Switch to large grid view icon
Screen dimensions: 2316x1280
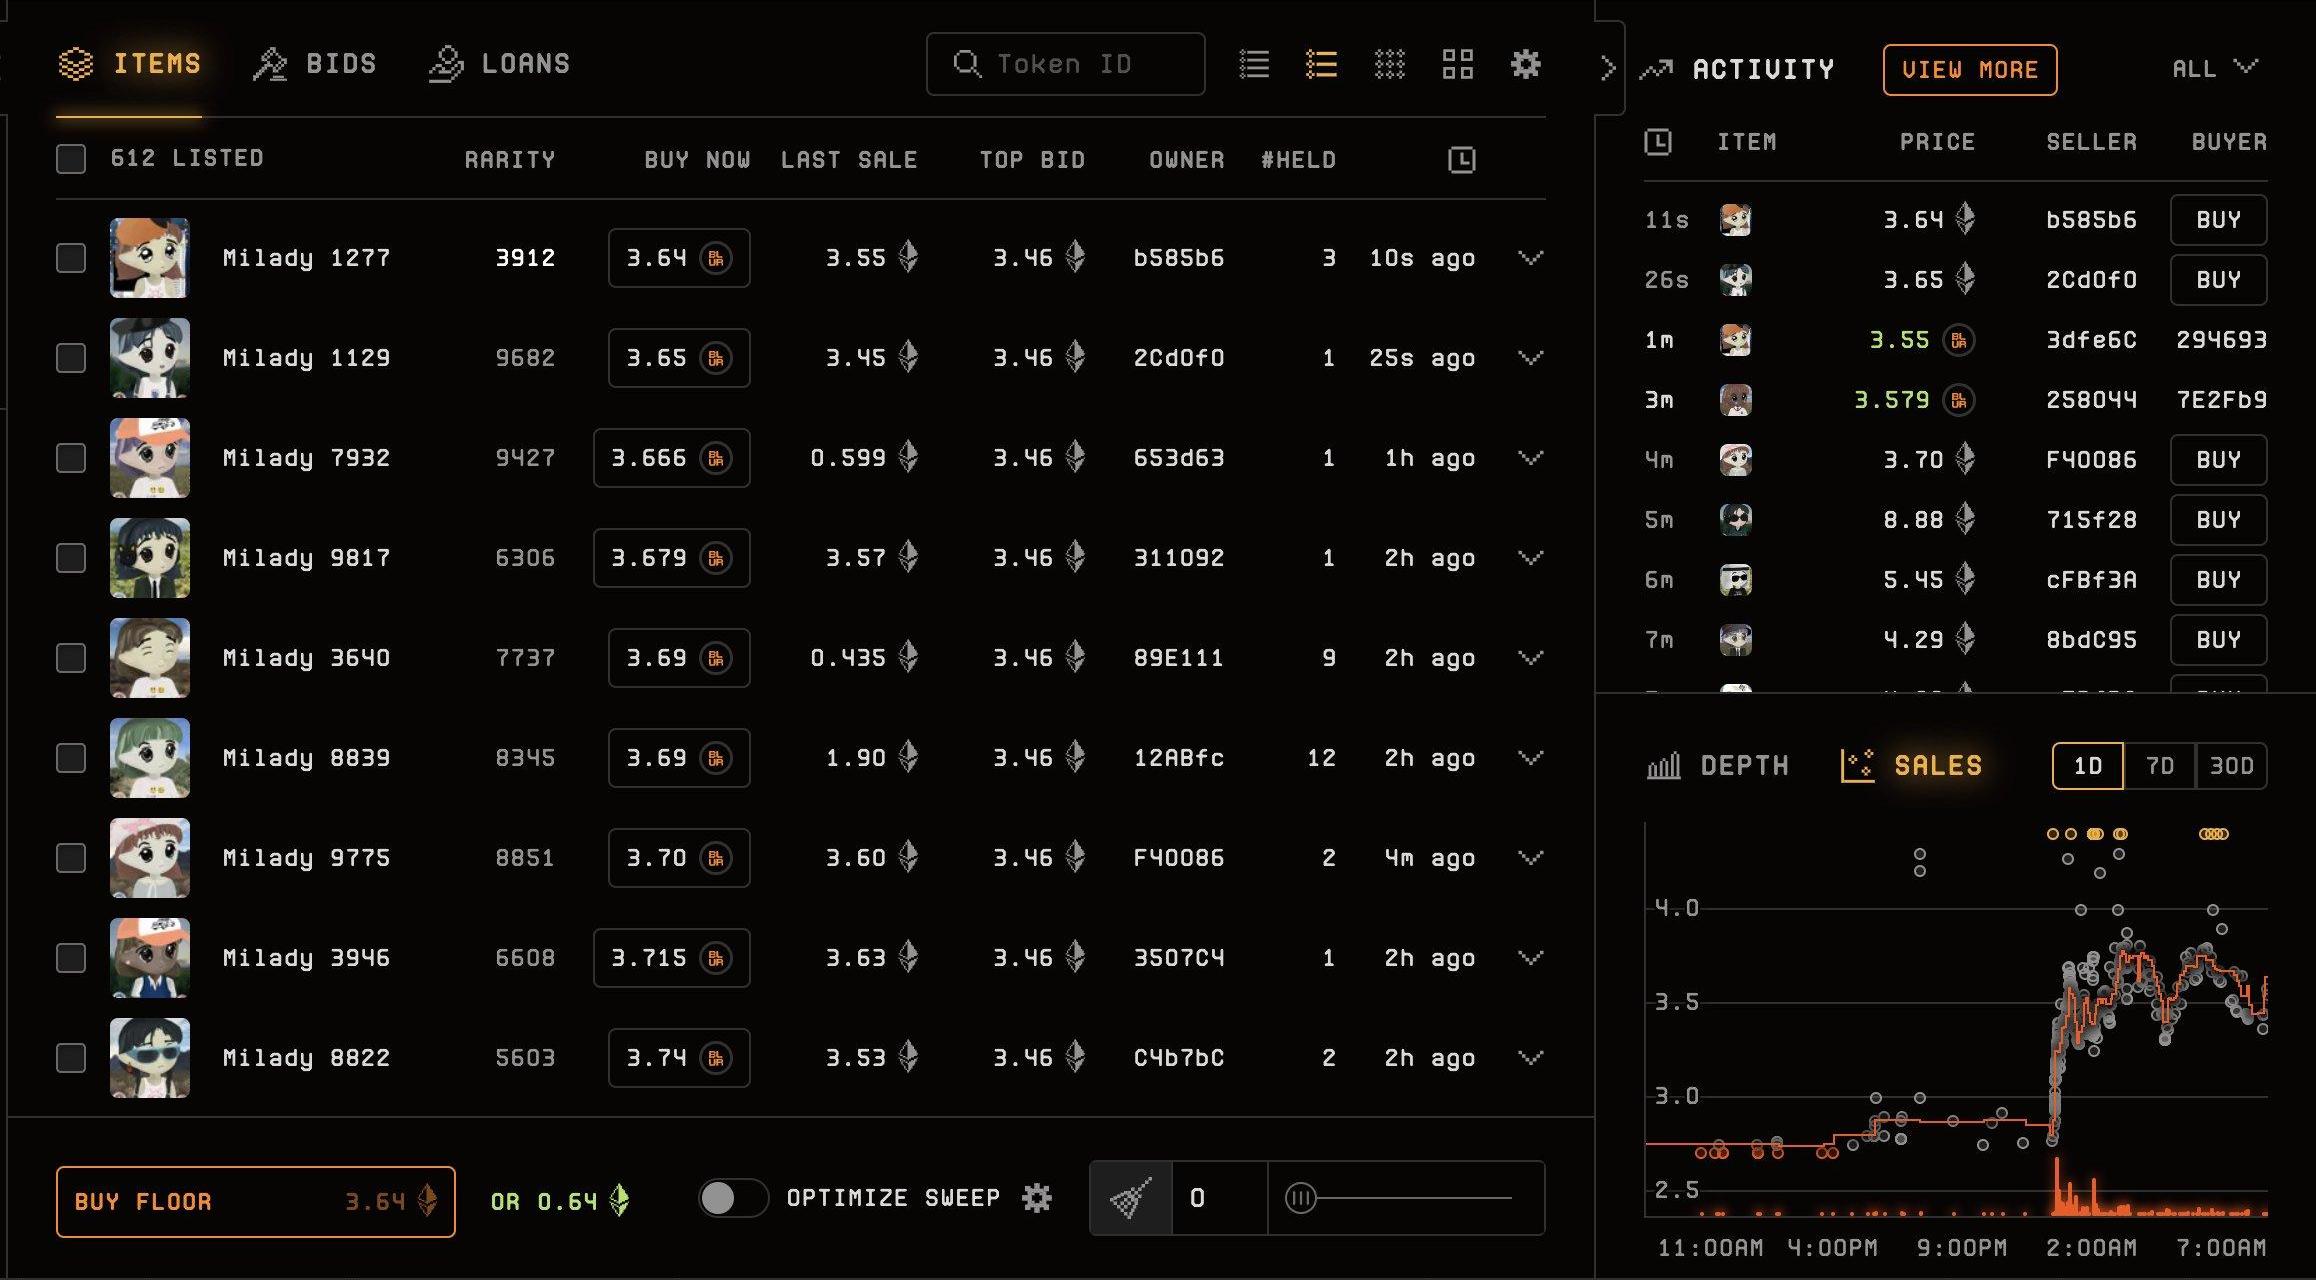tap(1458, 65)
